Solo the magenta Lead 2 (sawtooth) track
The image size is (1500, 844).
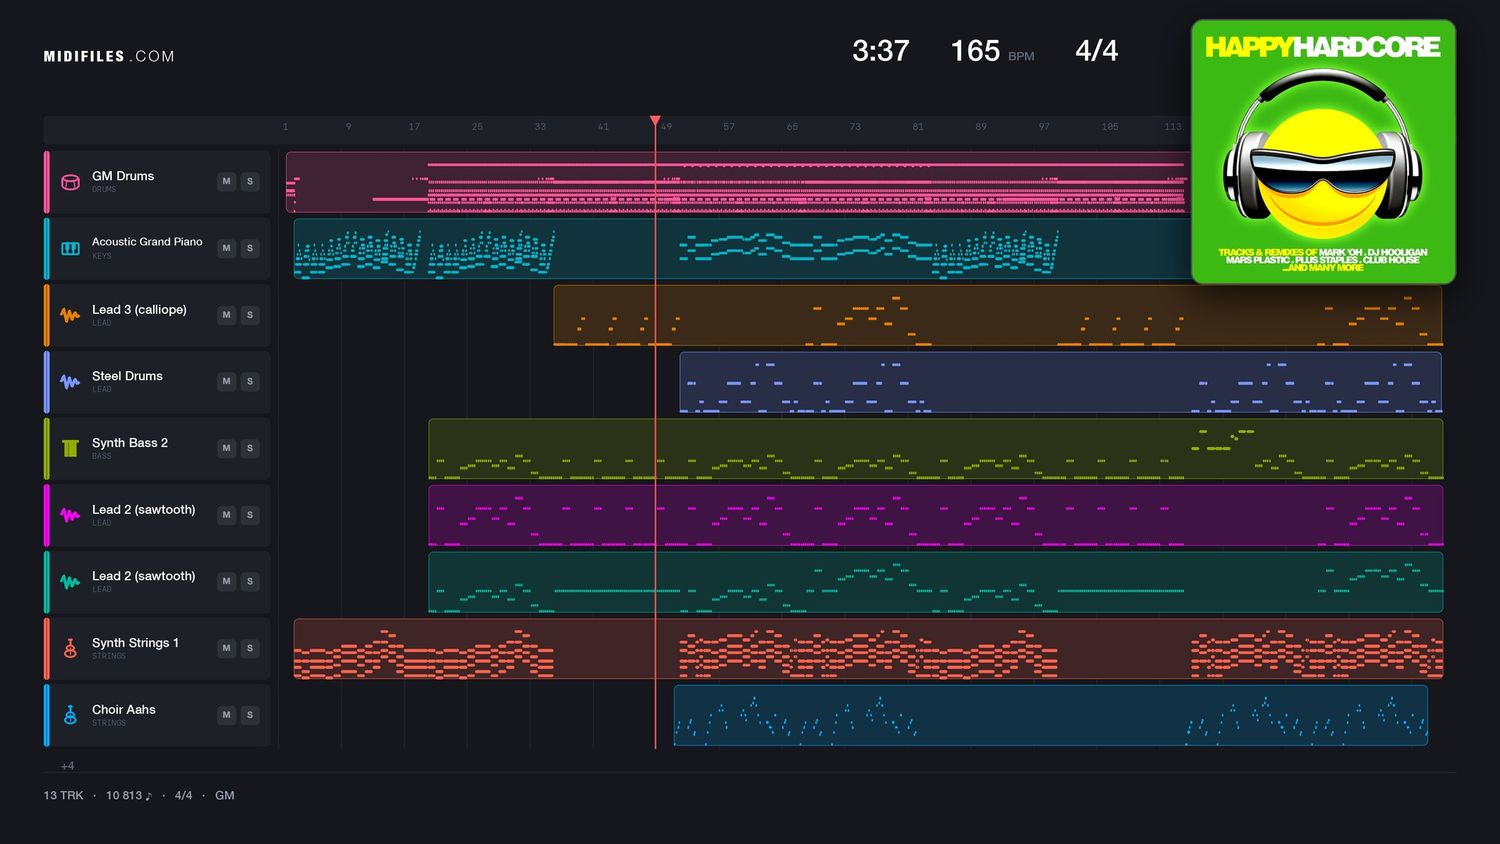tap(250, 515)
